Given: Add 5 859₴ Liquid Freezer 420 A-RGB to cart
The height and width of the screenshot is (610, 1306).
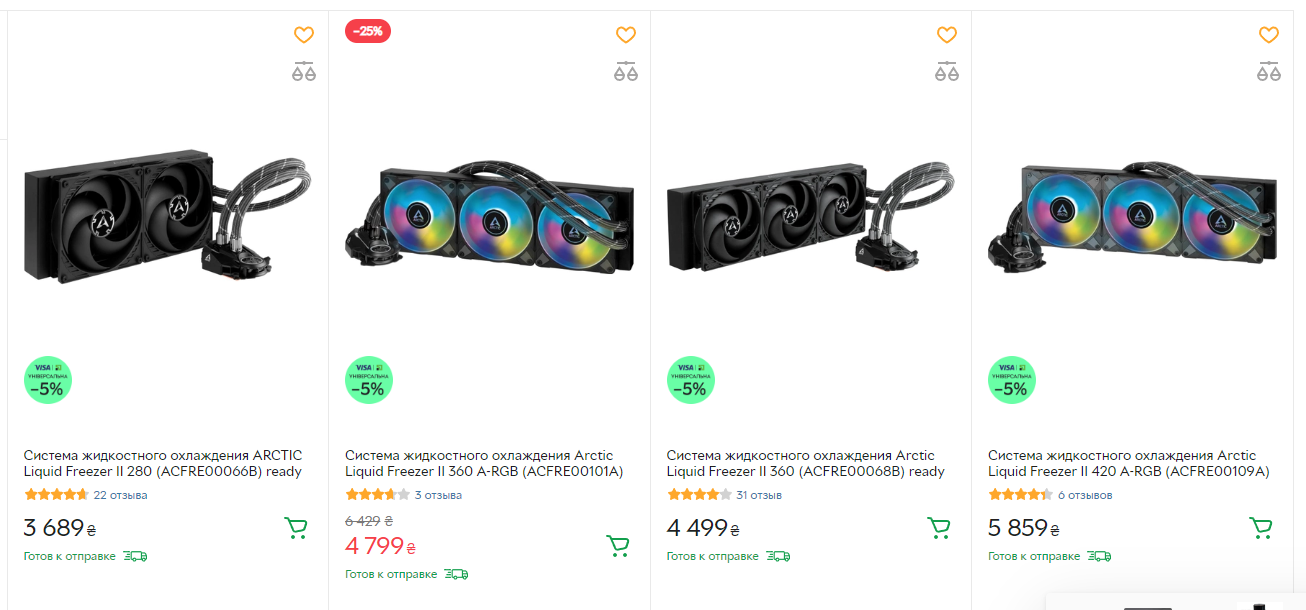Looking at the screenshot, I should click(x=1260, y=528).
